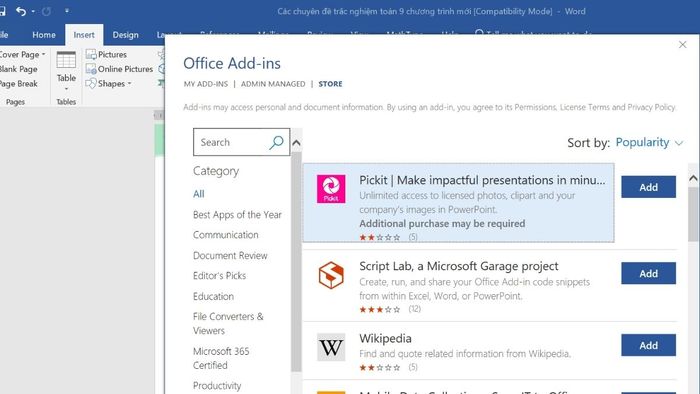
Task: Click the pink Pickit app icon
Action: click(331, 189)
